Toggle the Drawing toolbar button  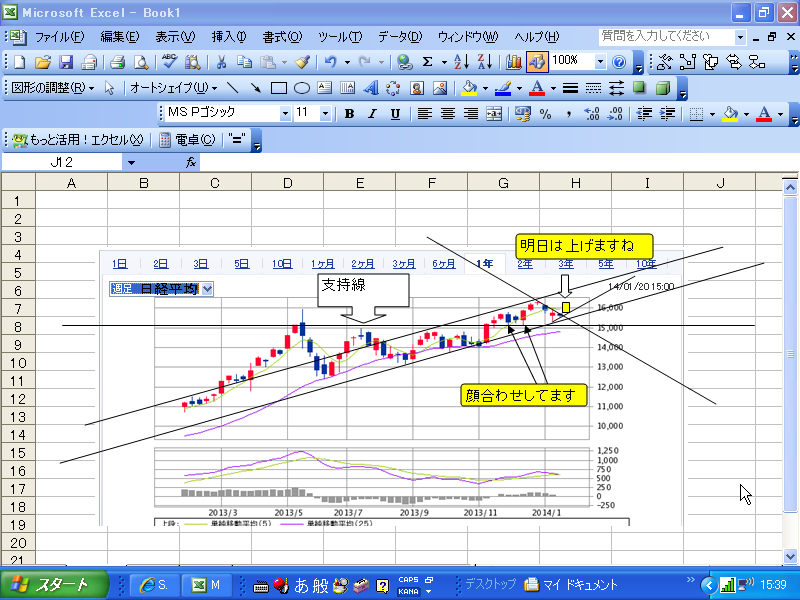(536, 62)
